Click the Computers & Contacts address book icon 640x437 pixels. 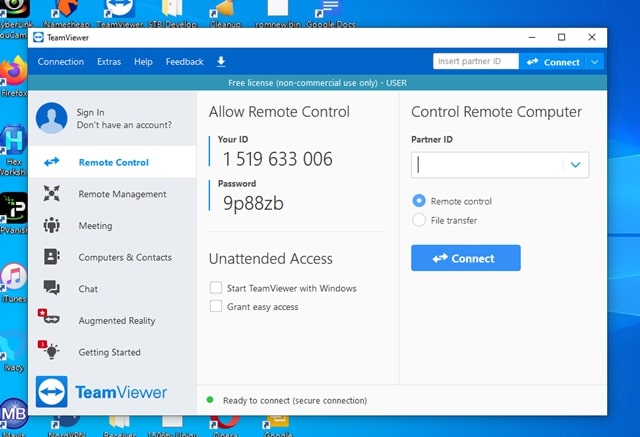tap(52, 257)
